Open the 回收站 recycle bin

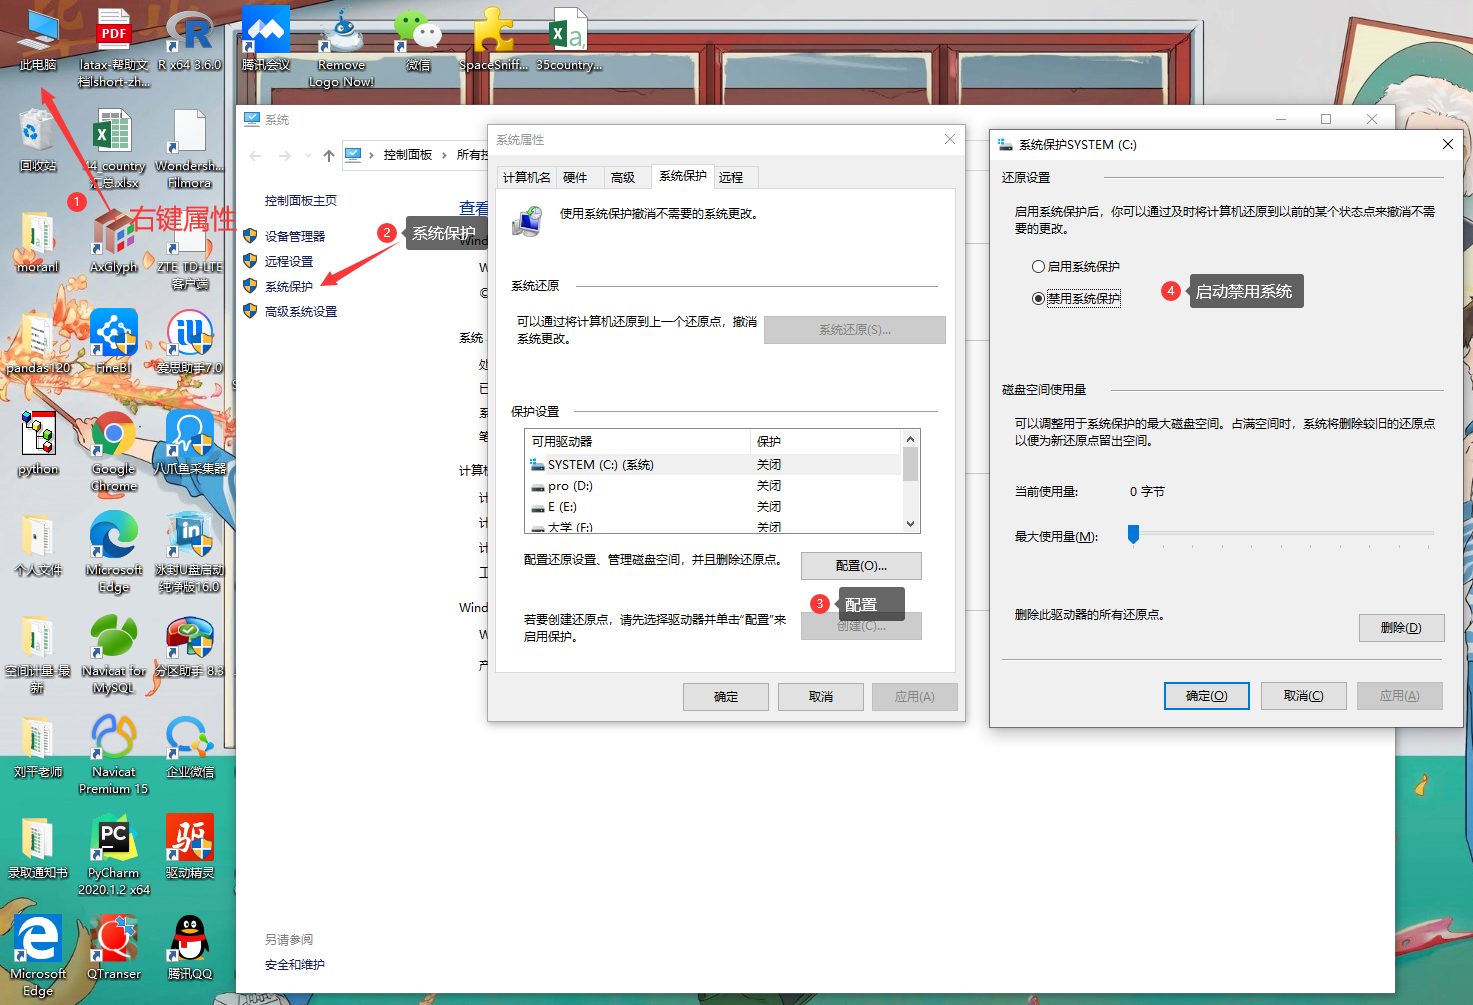pyautogui.click(x=38, y=139)
